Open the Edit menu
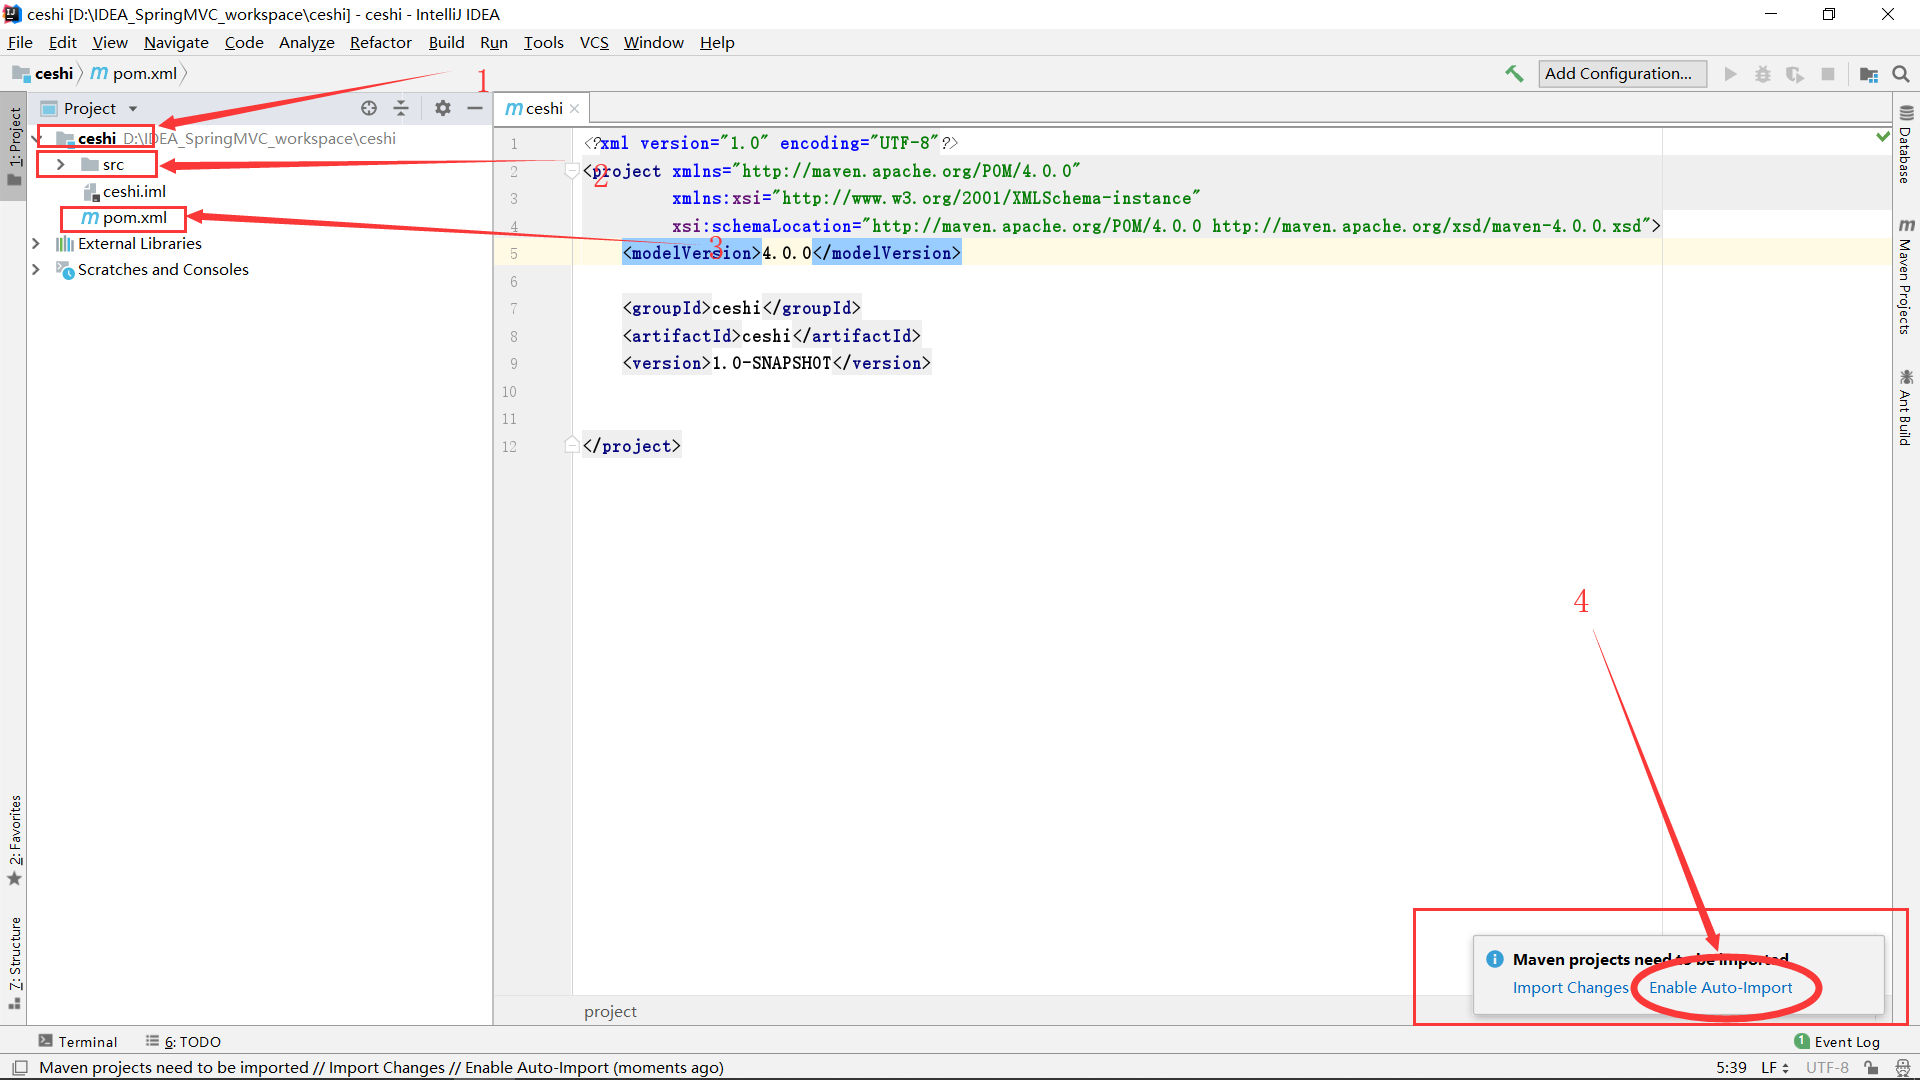The image size is (1920, 1080). click(62, 42)
